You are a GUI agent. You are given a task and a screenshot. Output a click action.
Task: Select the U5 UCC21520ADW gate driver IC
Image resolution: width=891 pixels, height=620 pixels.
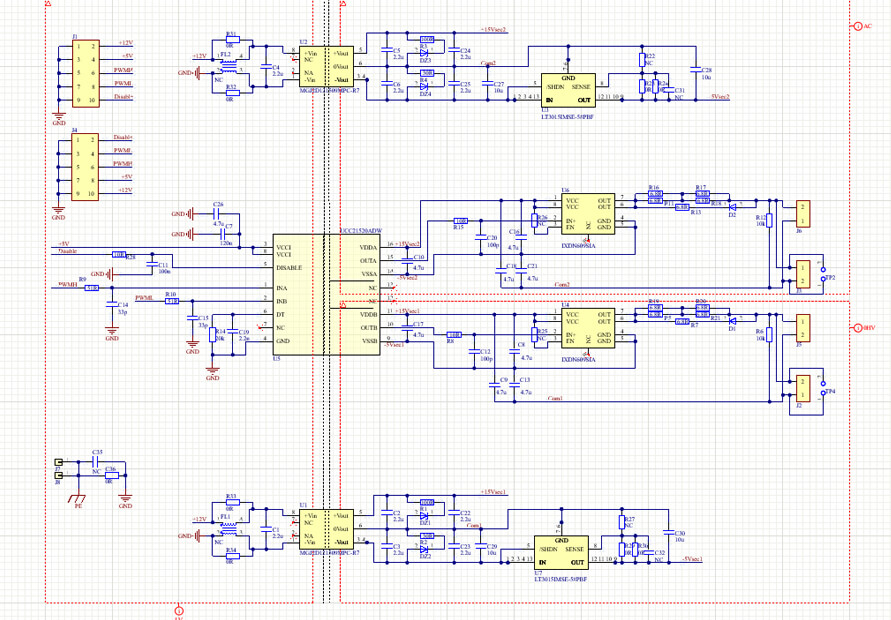326,295
